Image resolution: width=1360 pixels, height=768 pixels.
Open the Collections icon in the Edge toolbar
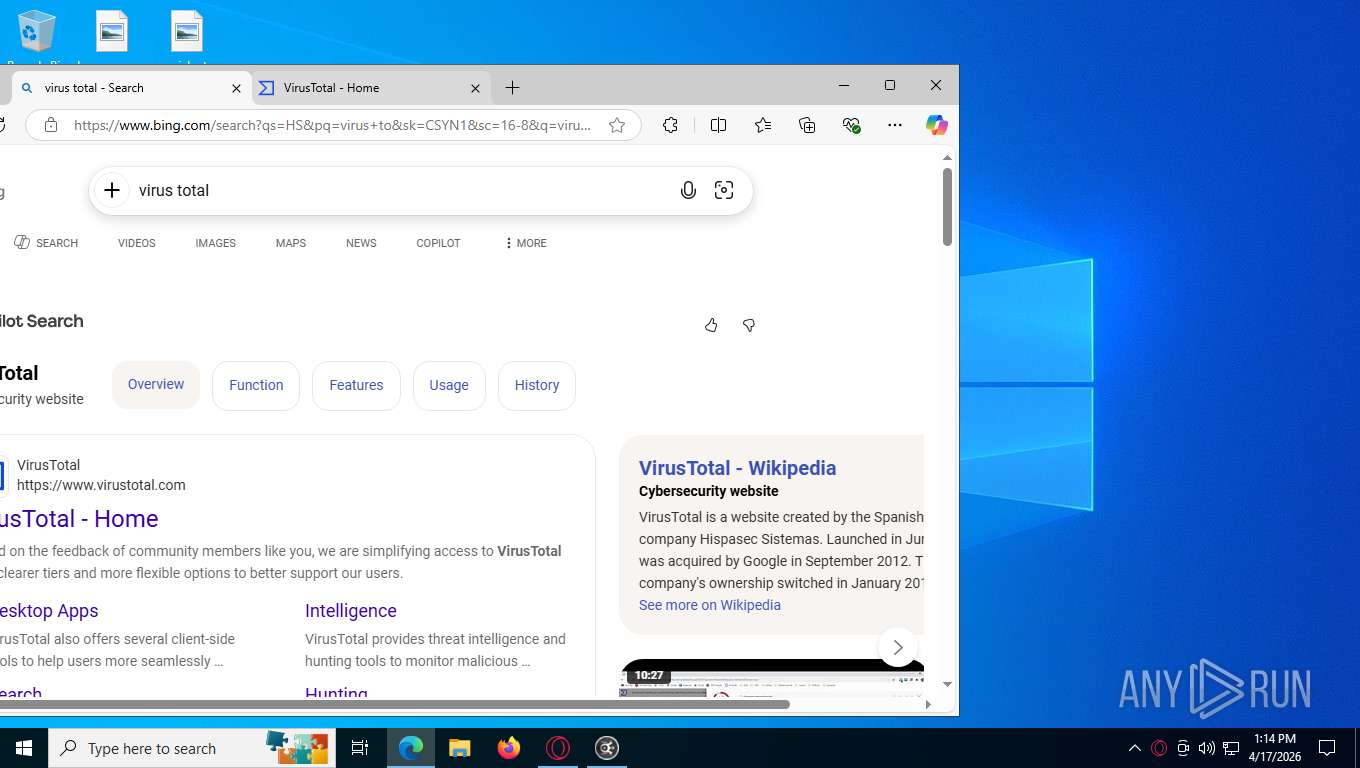pos(807,125)
